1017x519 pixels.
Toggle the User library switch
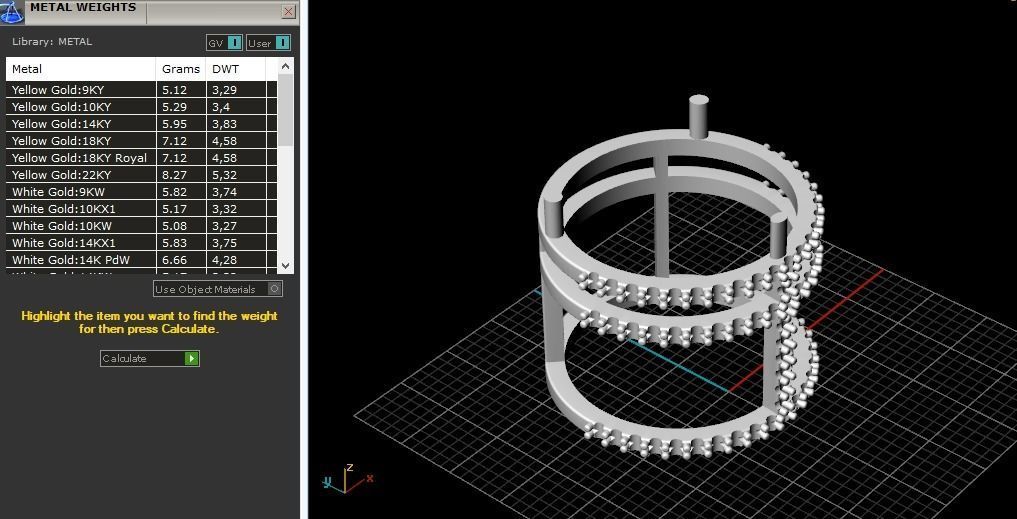tap(269, 43)
